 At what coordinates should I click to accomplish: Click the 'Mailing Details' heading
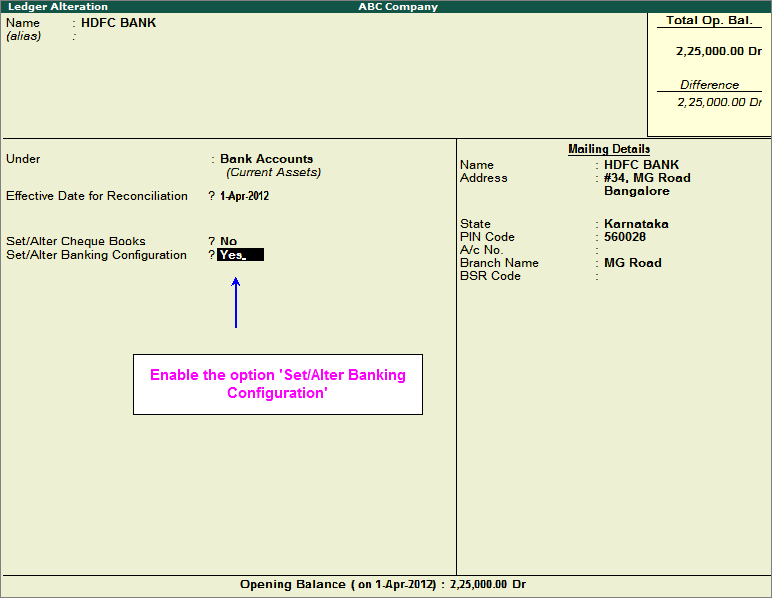point(609,149)
